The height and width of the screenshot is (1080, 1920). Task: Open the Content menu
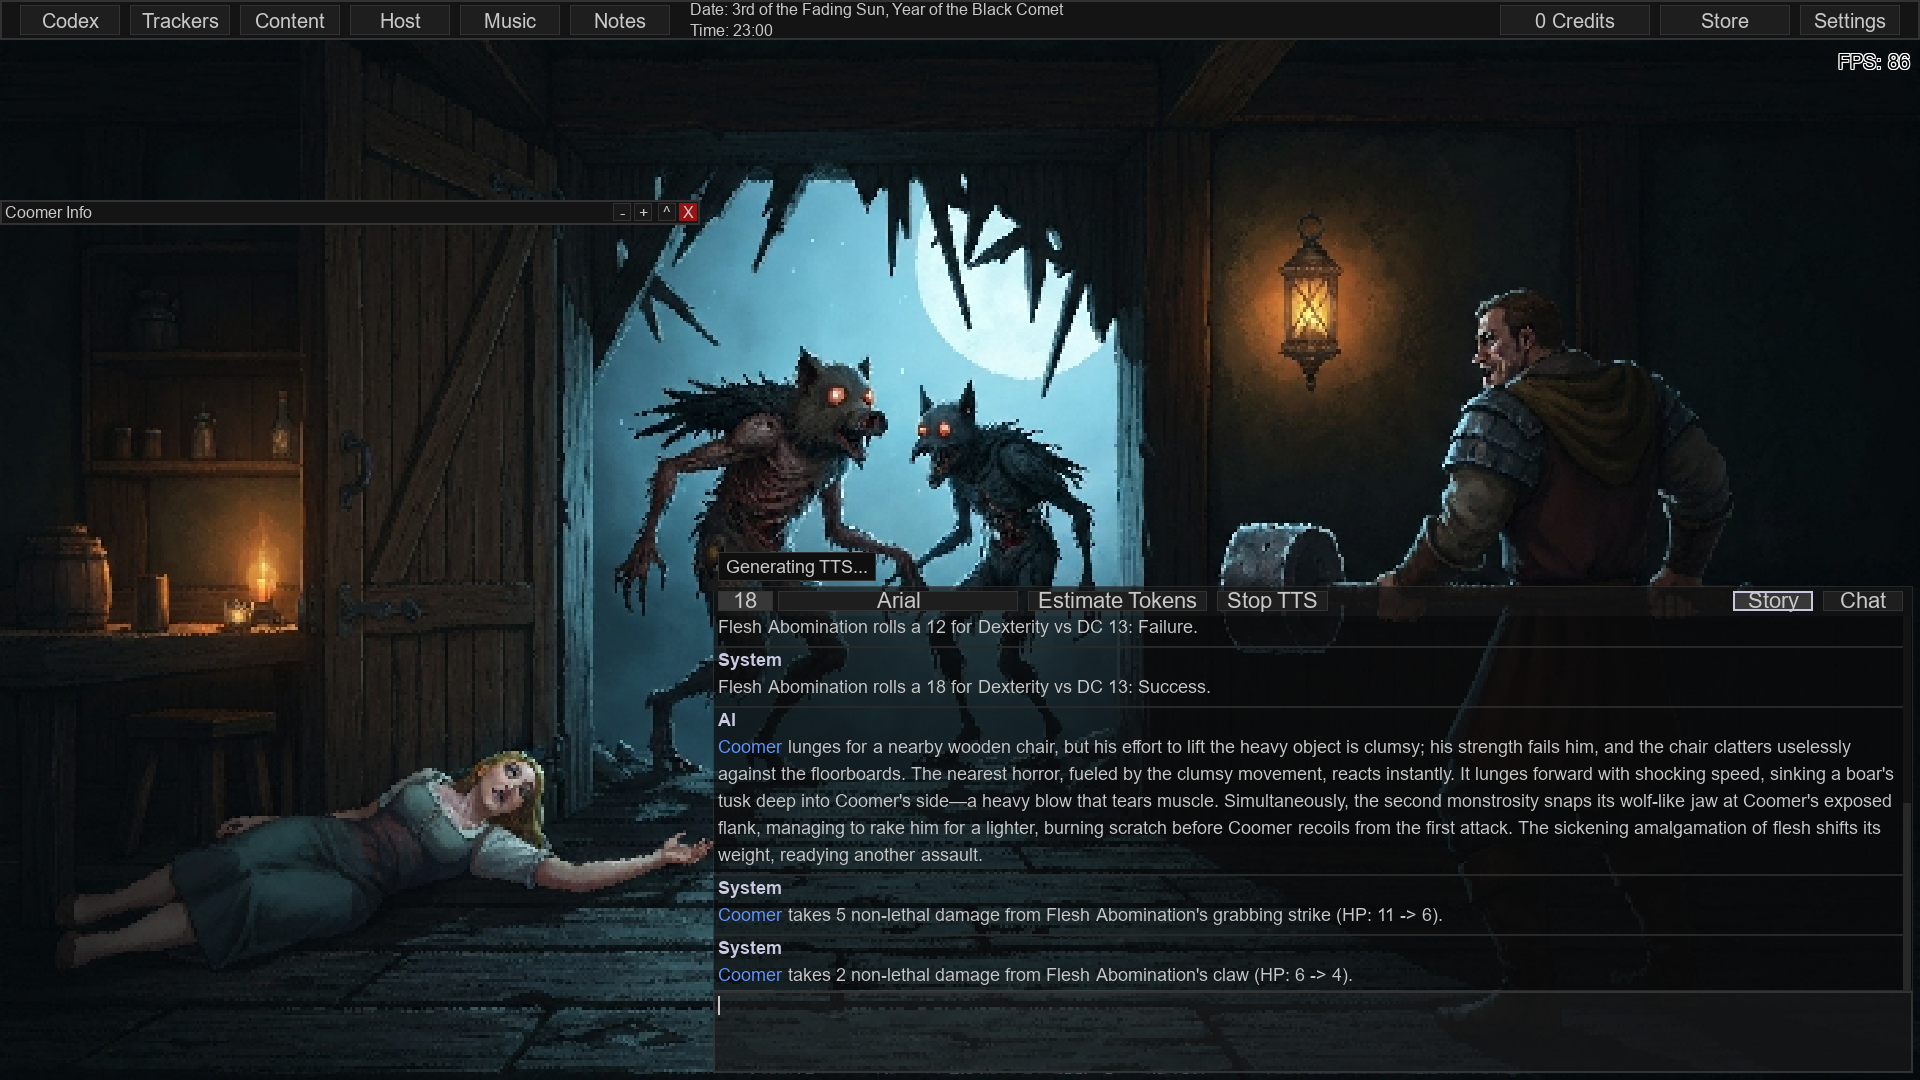pyautogui.click(x=290, y=21)
